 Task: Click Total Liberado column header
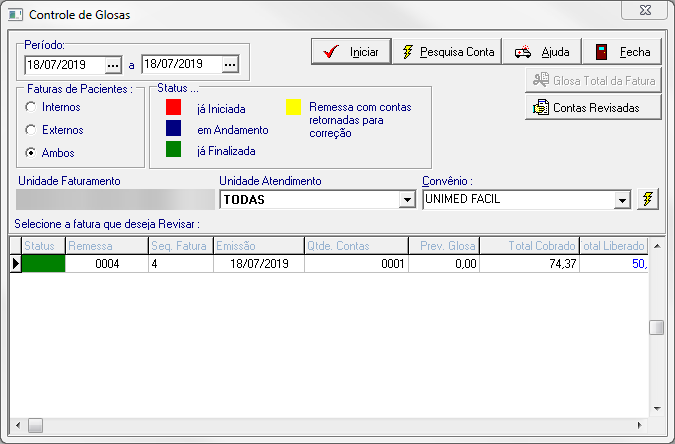coord(614,246)
